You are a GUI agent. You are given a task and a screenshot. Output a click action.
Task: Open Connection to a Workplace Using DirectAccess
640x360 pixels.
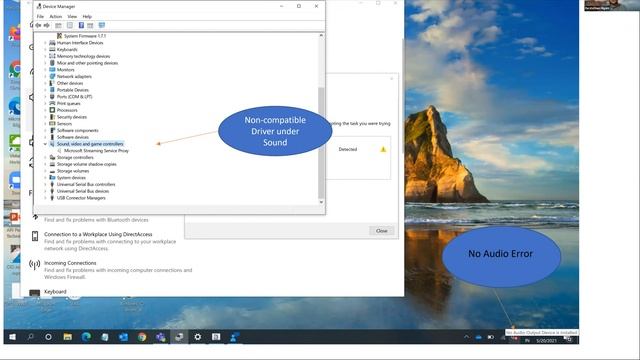pyautogui.click(x=98, y=234)
